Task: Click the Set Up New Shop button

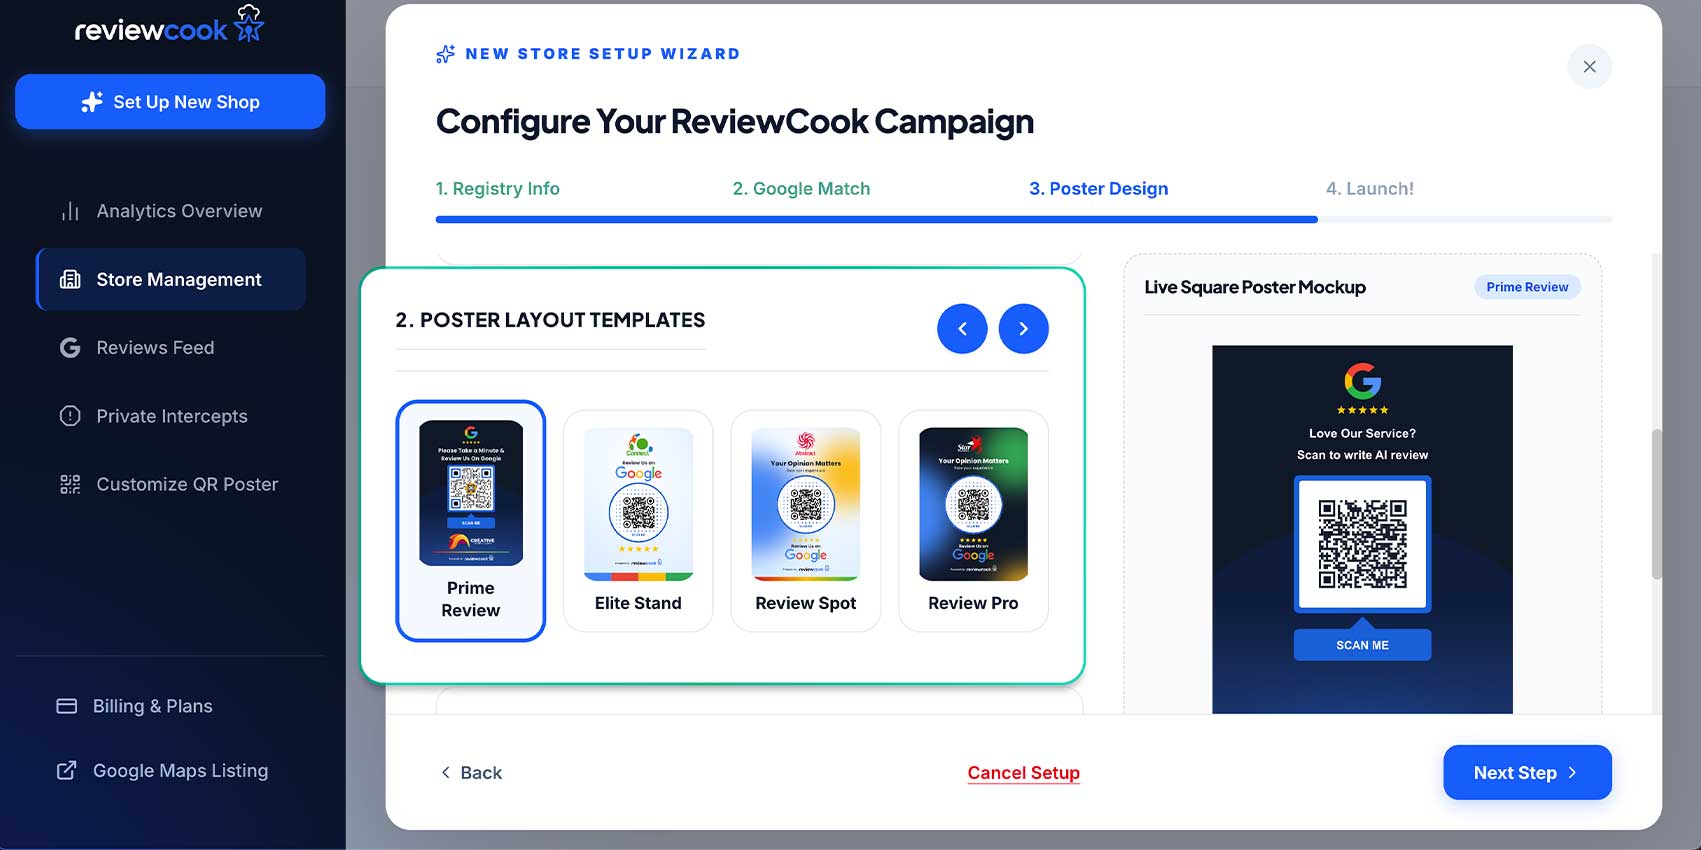Action: [x=170, y=102]
